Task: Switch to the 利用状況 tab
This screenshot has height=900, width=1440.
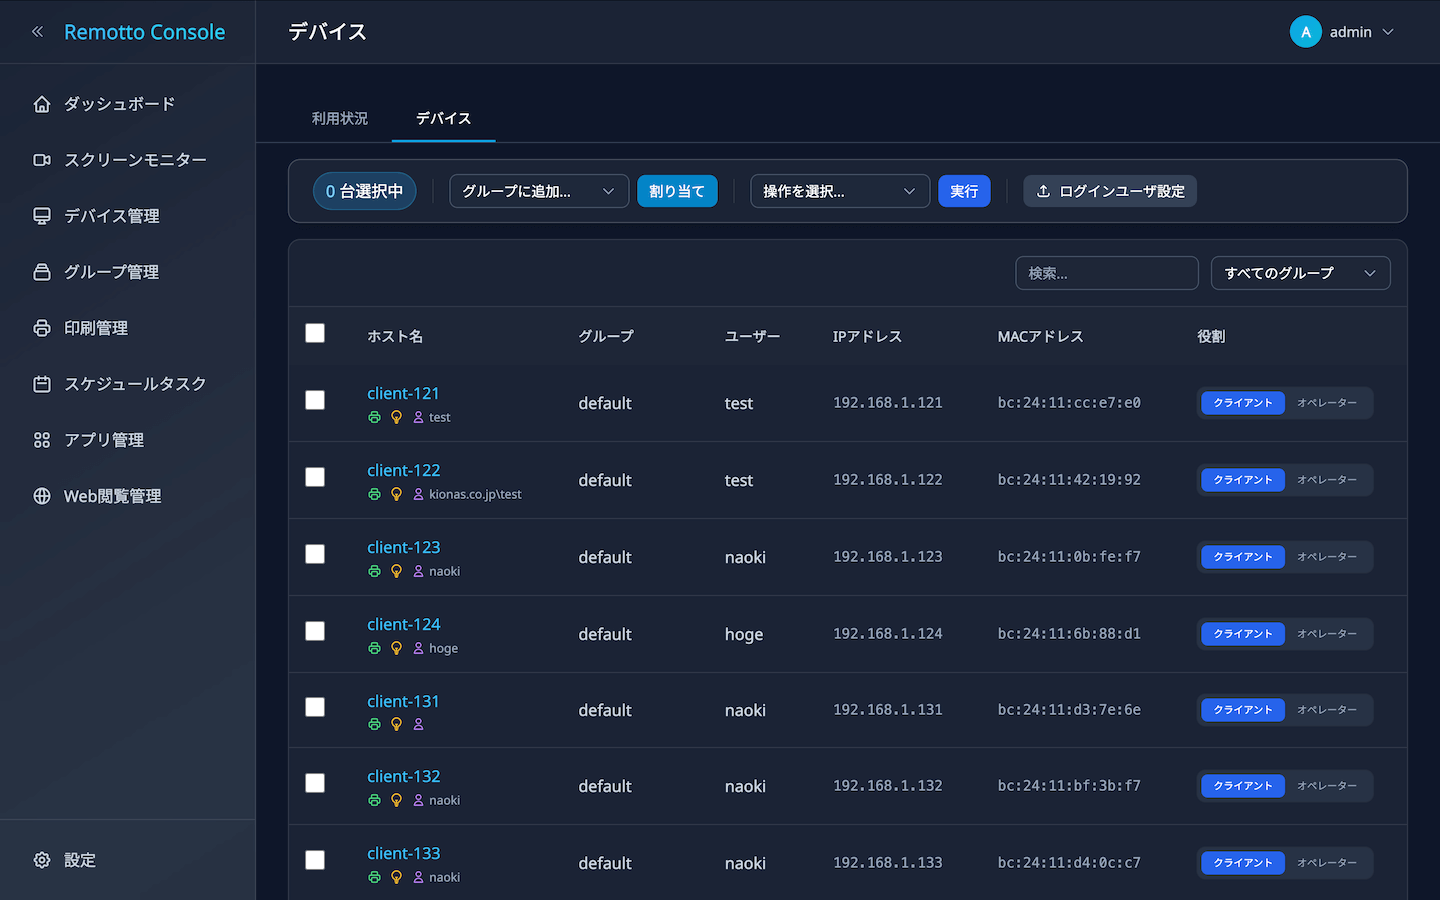Action: click(340, 118)
